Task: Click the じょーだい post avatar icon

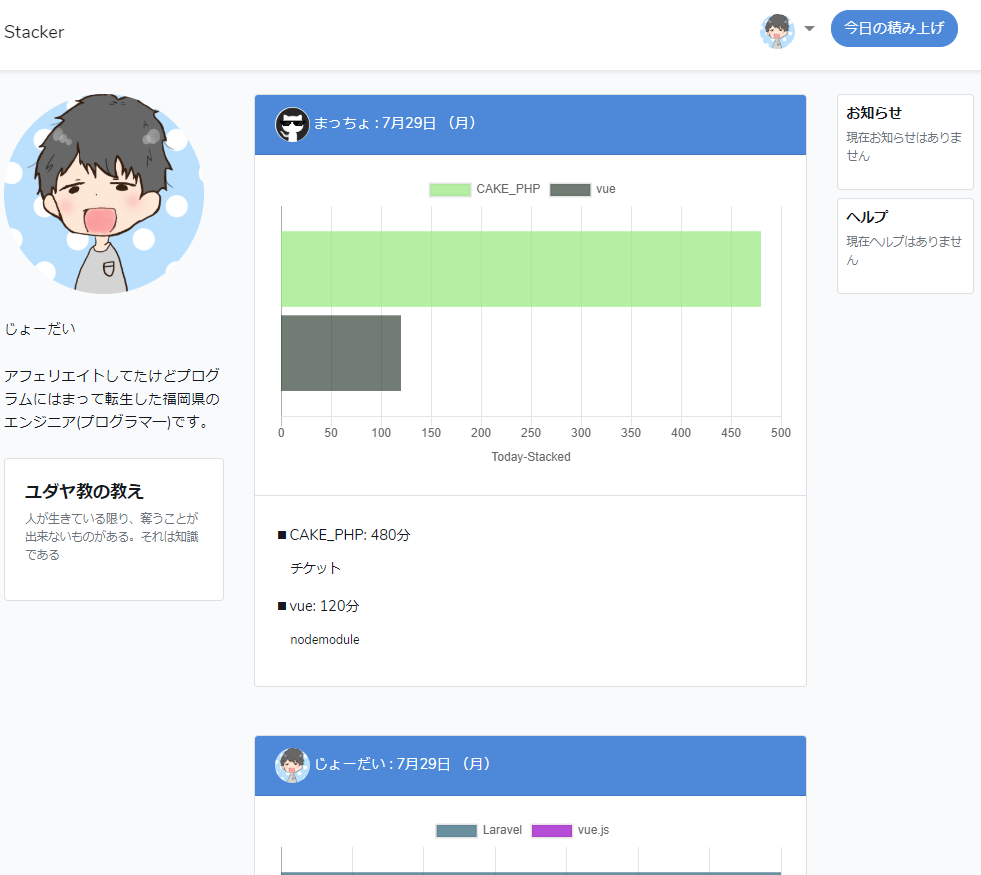Action: click(292, 765)
